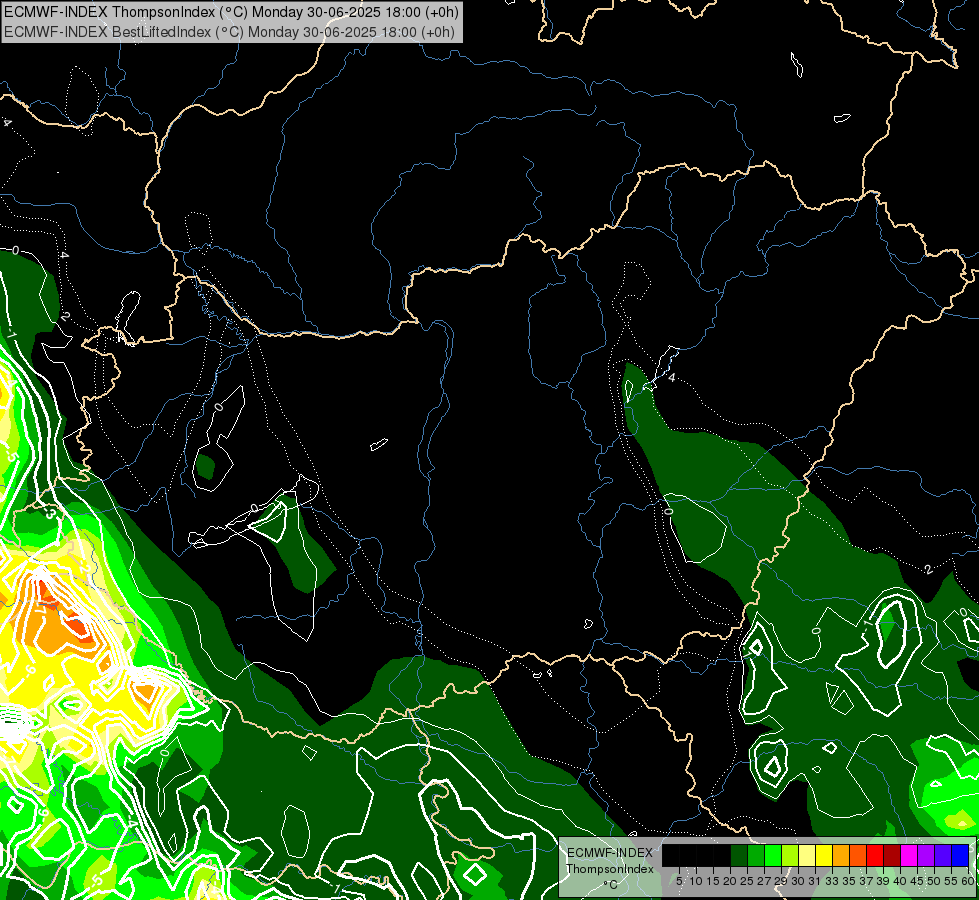Click the legend scale value 10
The image size is (979, 900).
point(696,881)
